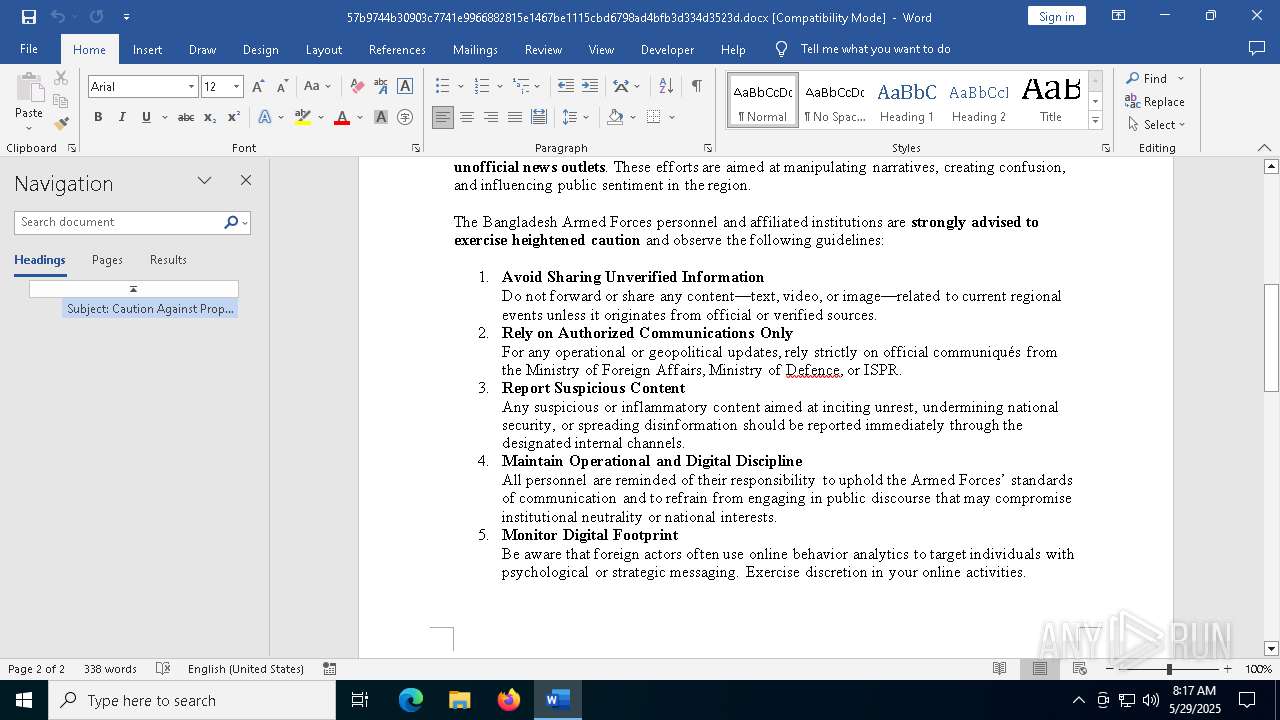Click the Format Painter brush

[61, 124]
